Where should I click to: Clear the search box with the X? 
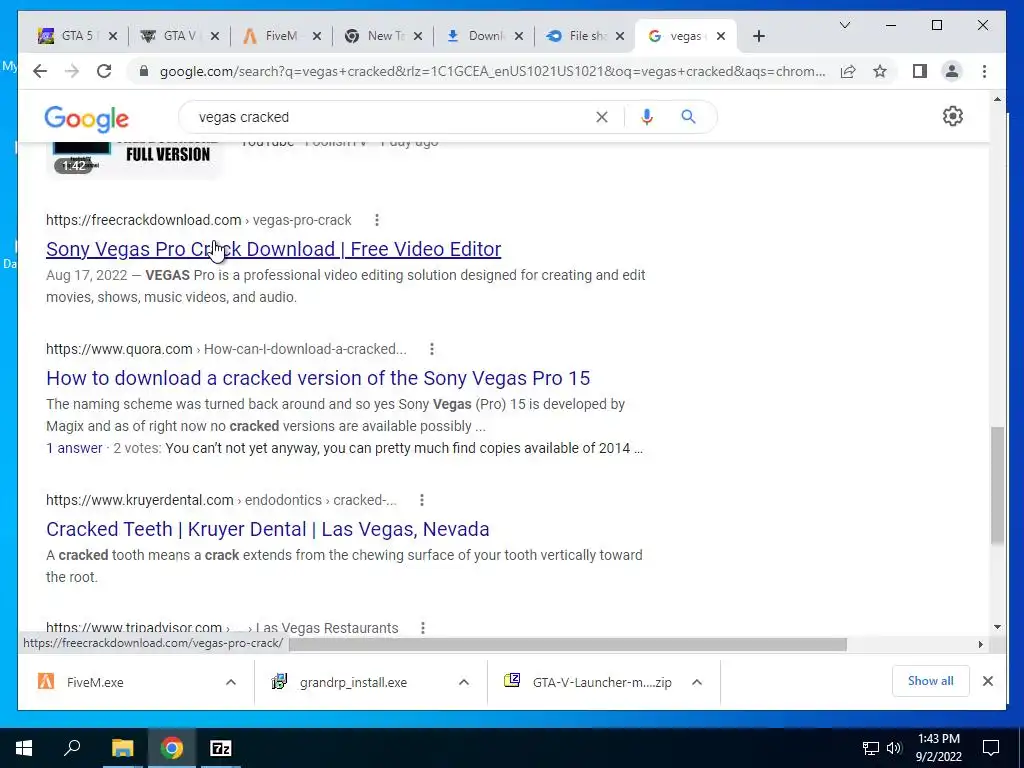tap(601, 117)
